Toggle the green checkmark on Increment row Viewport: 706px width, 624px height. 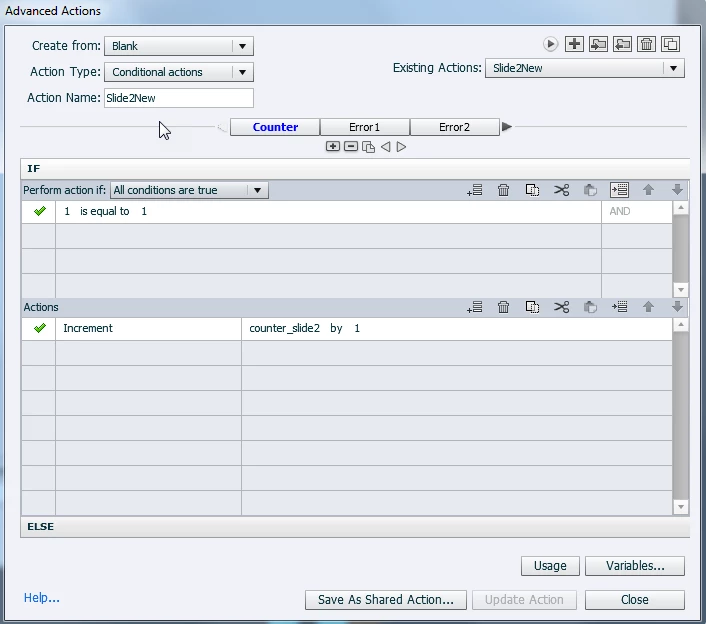point(40,328)
